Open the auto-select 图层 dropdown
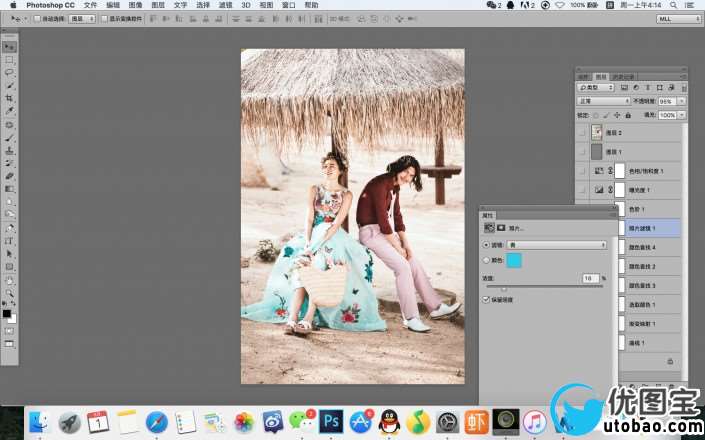 (x=82, y=19)
